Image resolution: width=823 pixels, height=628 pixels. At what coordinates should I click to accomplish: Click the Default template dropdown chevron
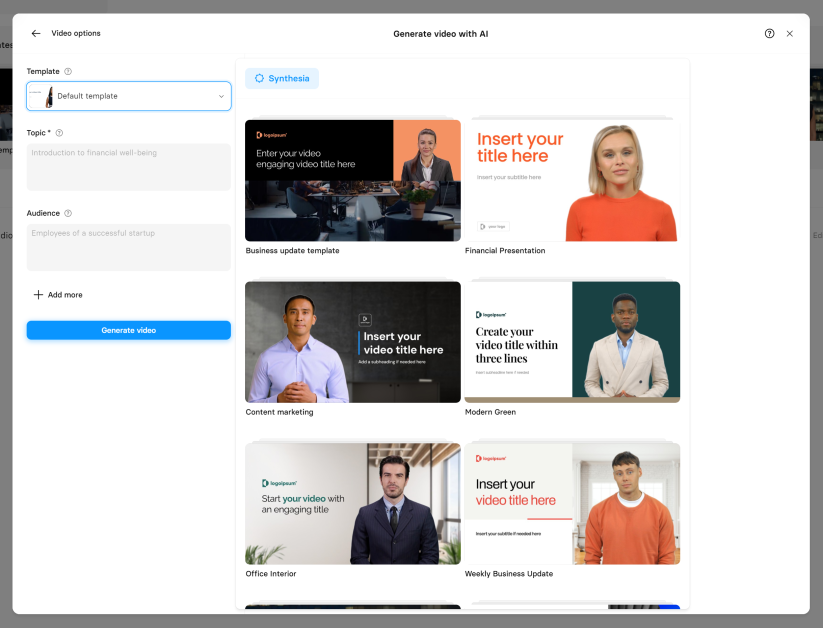point(221,96)
